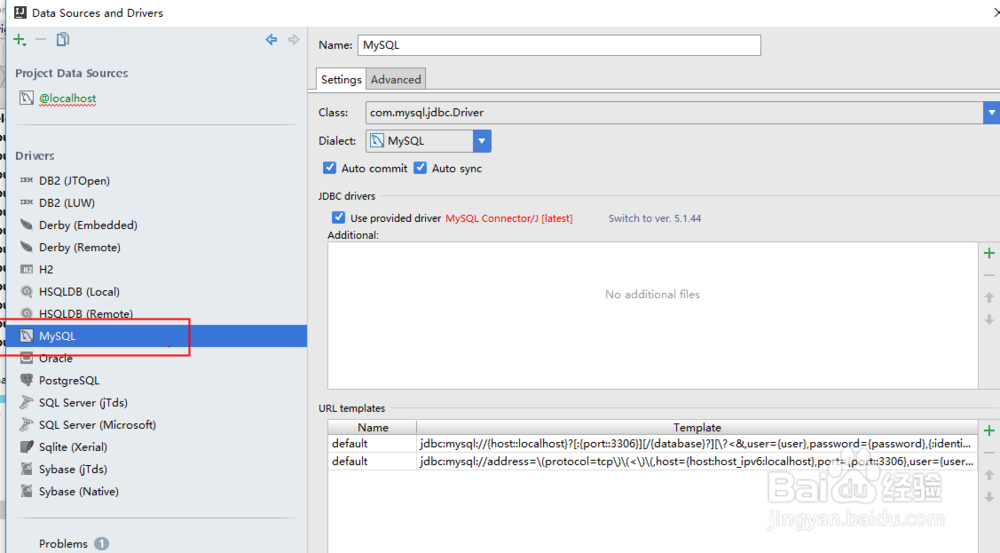Move URL template up
This screenshot has width=1000, height=553.
[989, 475]
